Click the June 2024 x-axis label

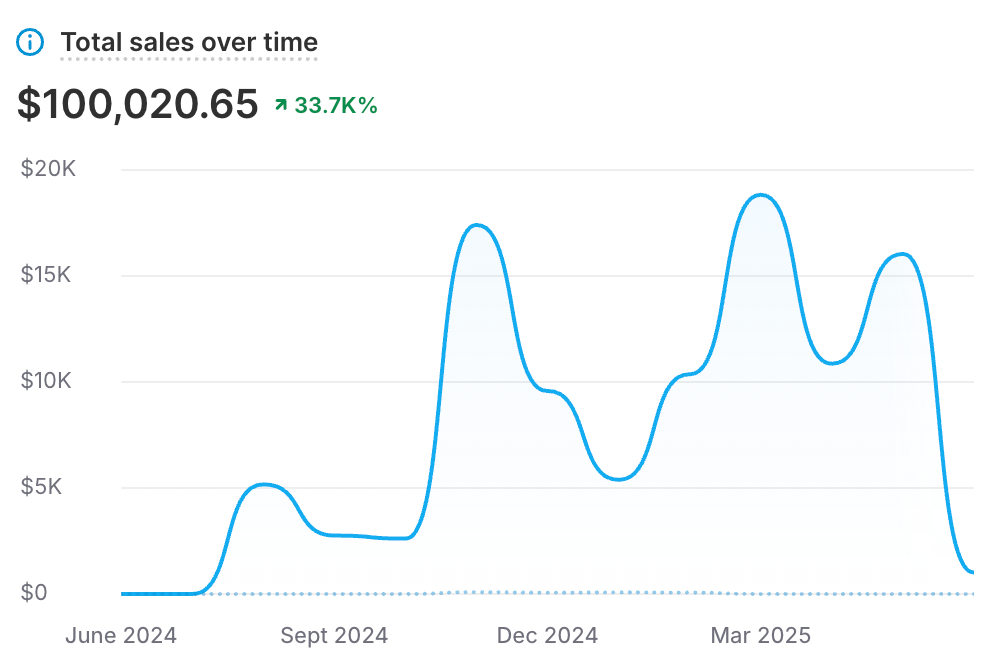pyautogui.click(x=121, y=636)
